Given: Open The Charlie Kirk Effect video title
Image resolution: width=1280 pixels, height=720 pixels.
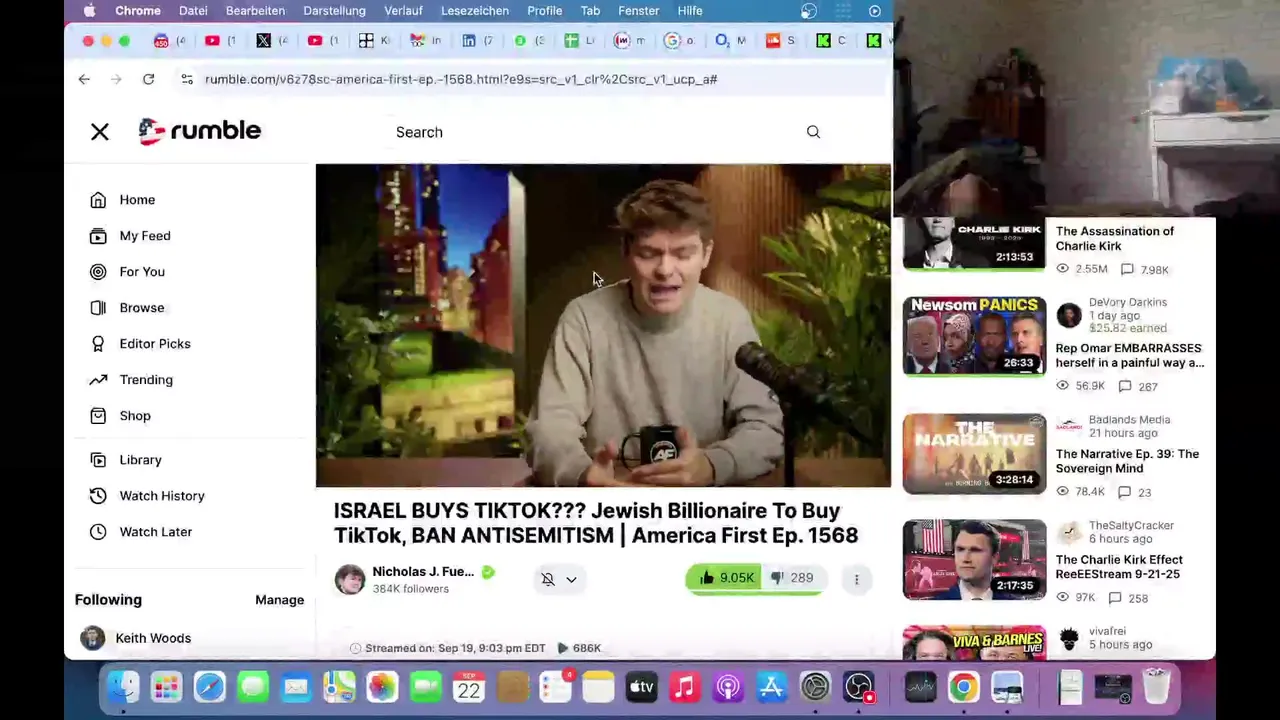Looking at the screenshot, I should pyautogui.click(x=1119, y=567).
